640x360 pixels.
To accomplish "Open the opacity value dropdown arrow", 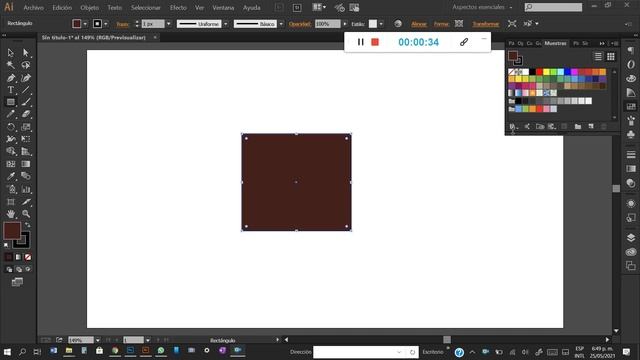I will pos(345,24).
